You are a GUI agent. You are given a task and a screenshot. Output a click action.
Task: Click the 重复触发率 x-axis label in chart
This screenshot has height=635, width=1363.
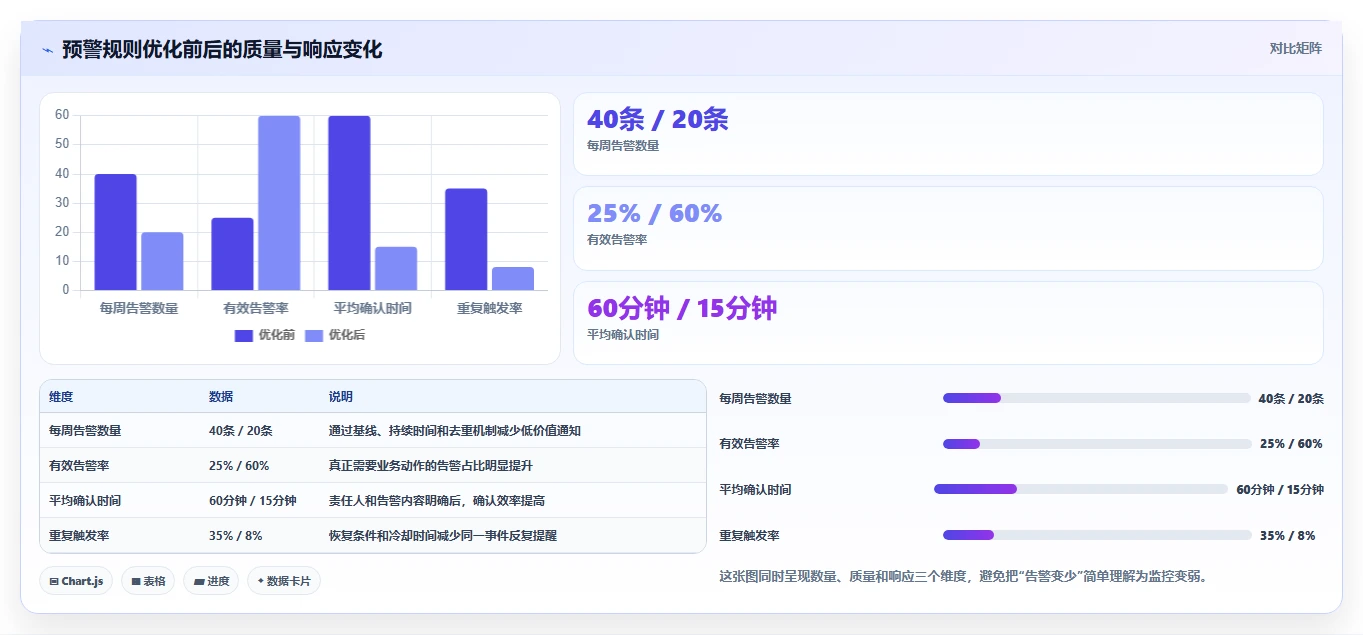pyautogui.click(x=490, y=309)
